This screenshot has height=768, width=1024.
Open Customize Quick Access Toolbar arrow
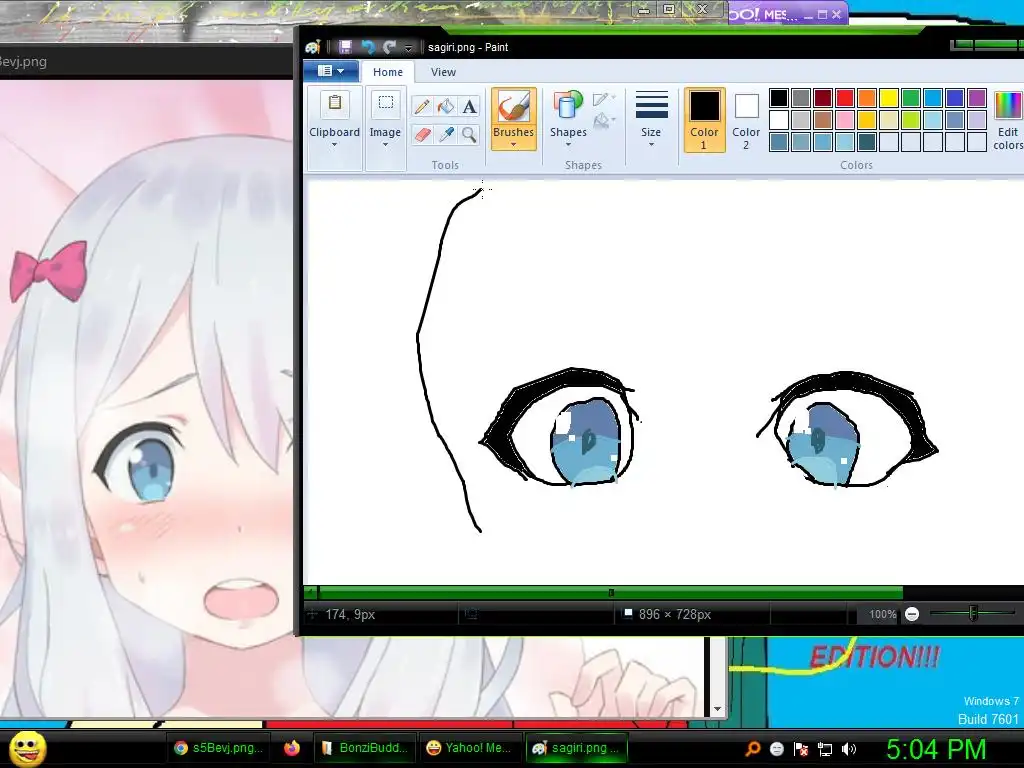click(408, 48)
